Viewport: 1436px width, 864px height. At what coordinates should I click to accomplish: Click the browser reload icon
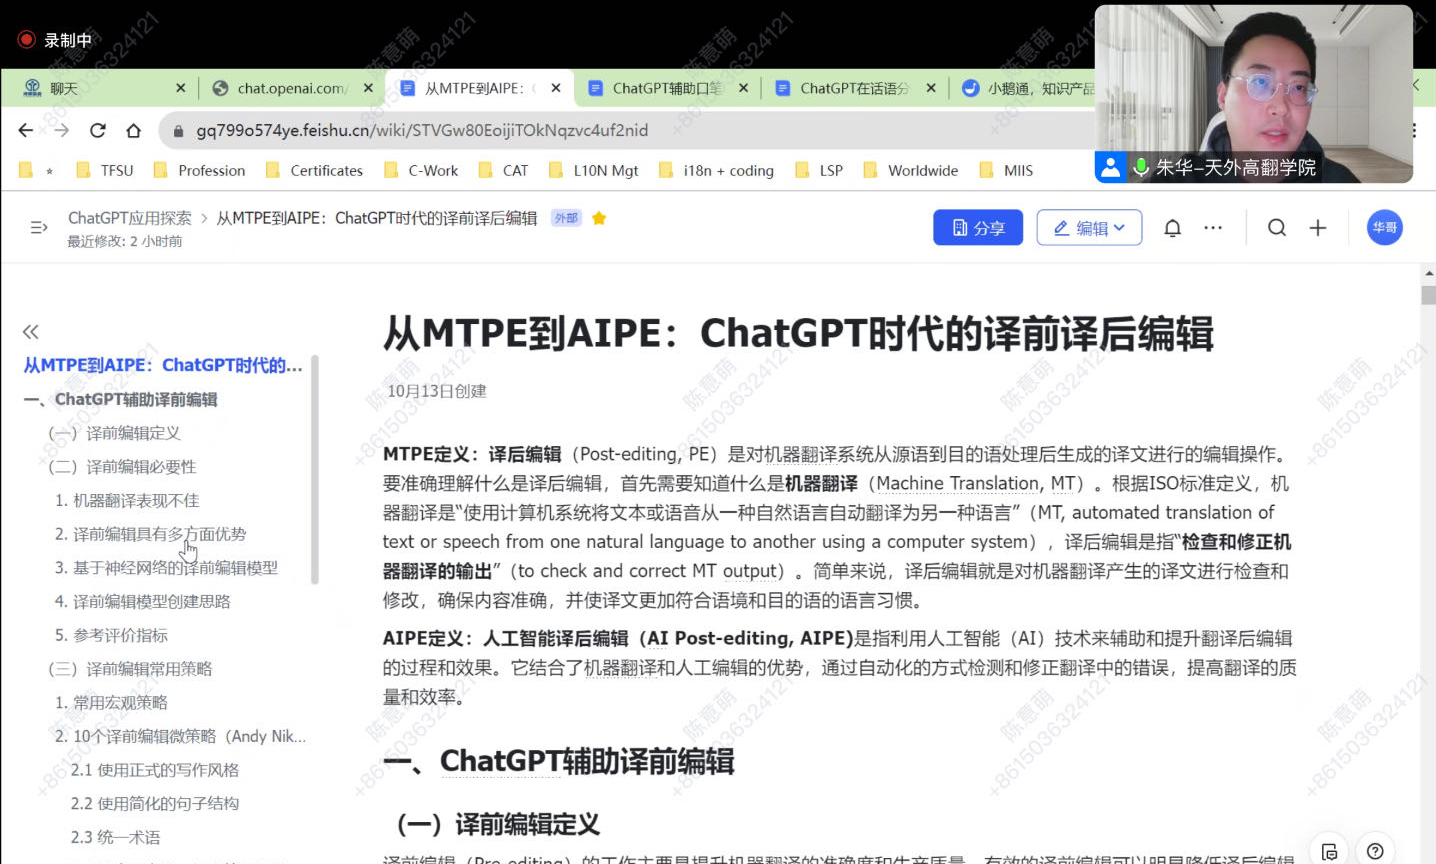pos(97,130)
